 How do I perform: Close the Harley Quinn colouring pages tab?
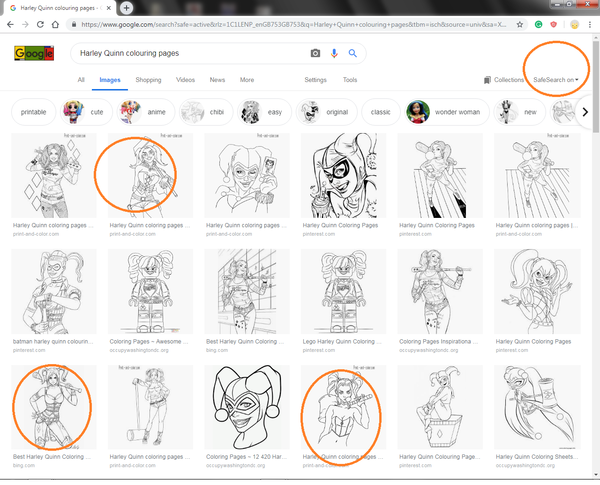109,8
